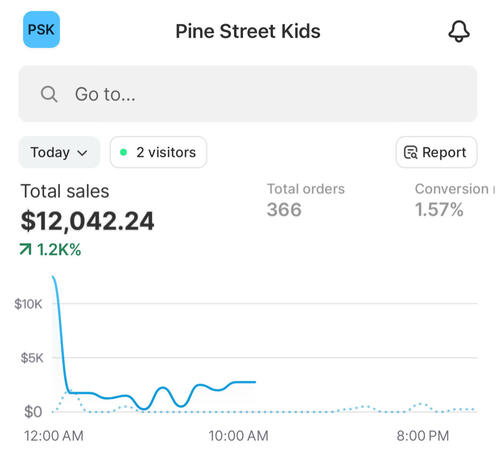
Task: Click the magnifier search icon
Action: click(49, 94)
